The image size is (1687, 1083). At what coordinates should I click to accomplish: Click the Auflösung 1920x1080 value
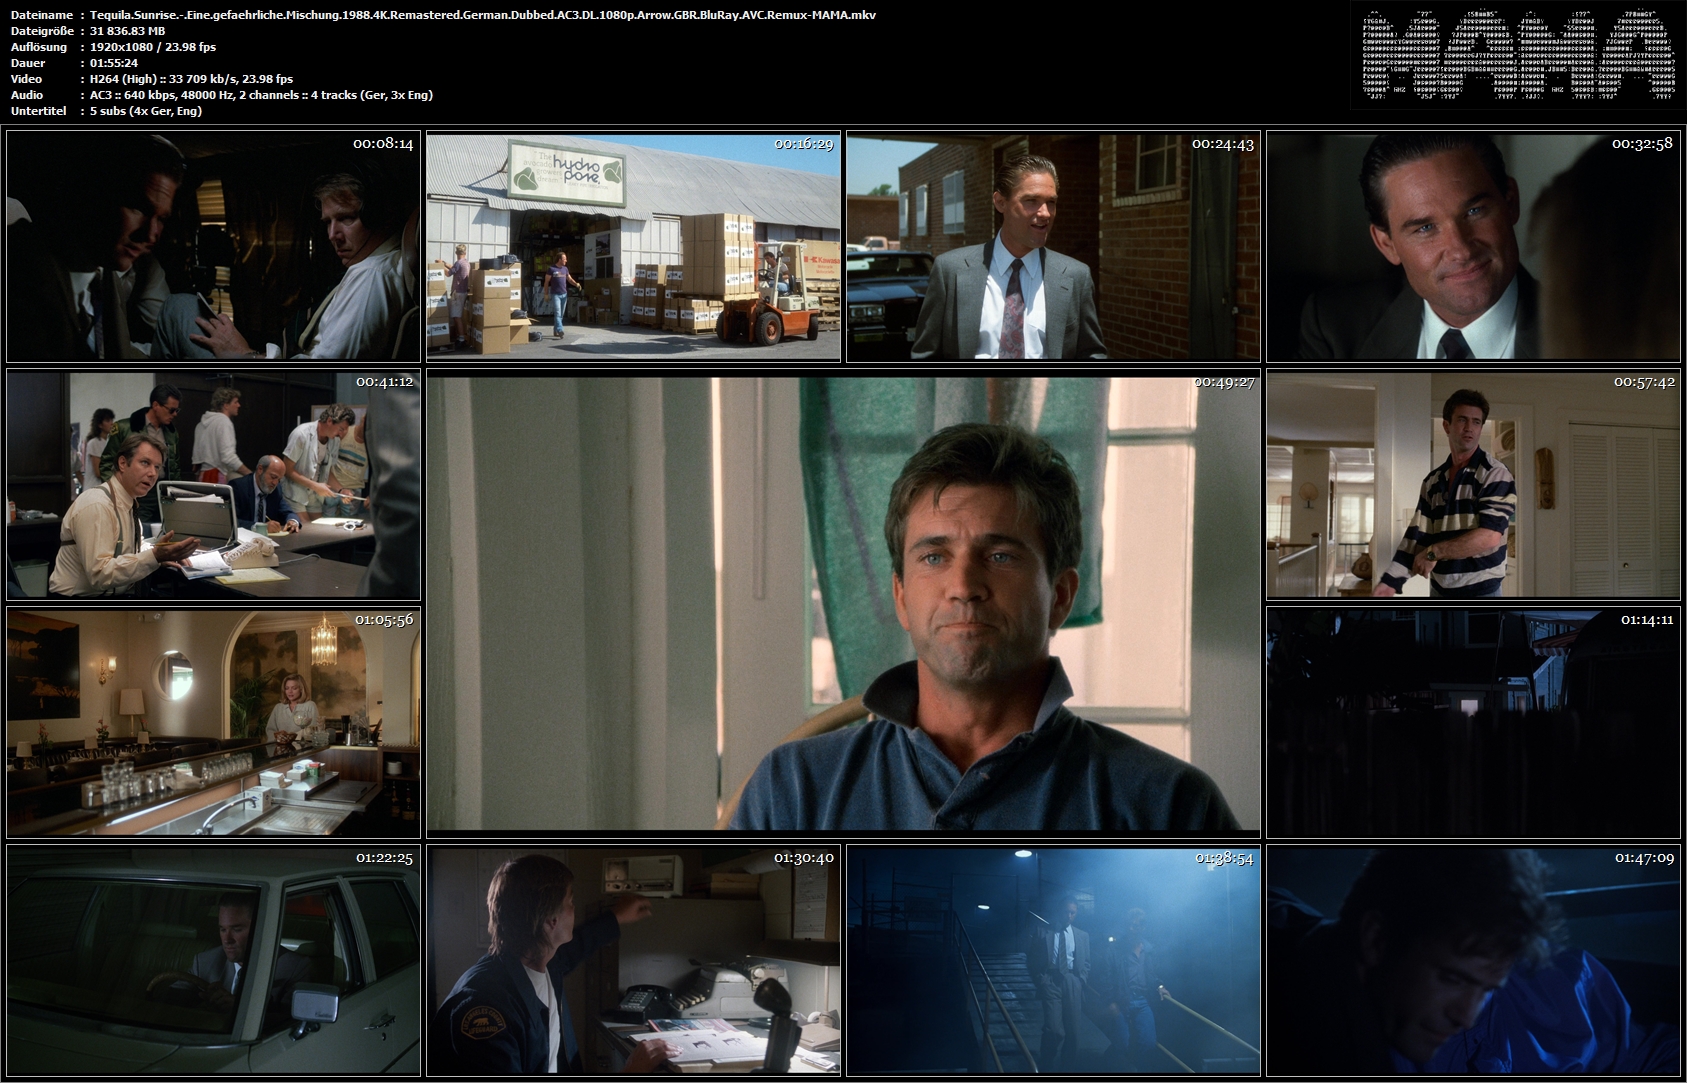click(153, 47)
